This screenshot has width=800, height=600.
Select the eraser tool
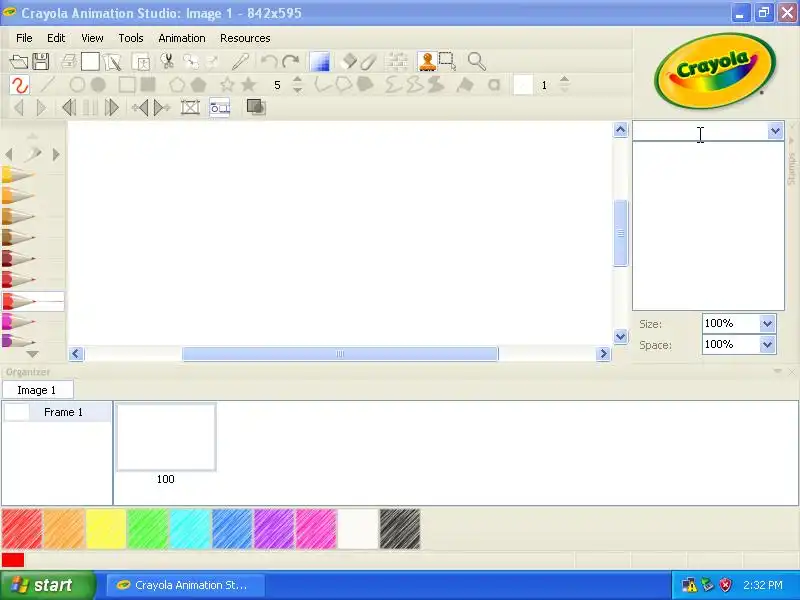348,62
